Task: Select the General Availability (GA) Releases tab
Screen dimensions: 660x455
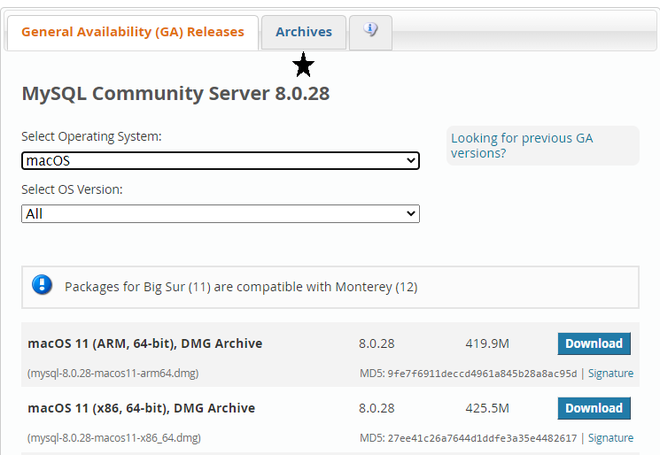Action: click(132, 32)
